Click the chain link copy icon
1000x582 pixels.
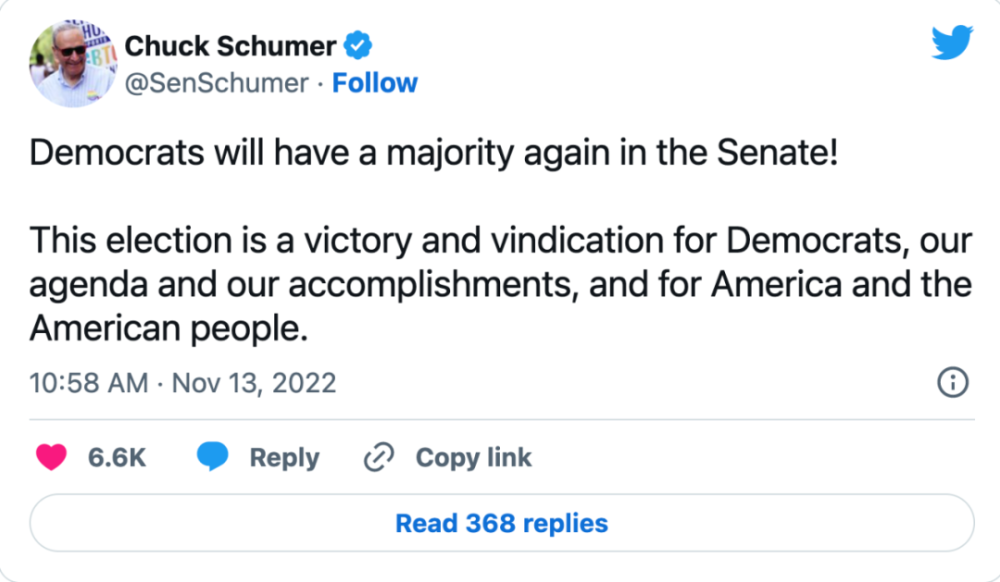378,458
